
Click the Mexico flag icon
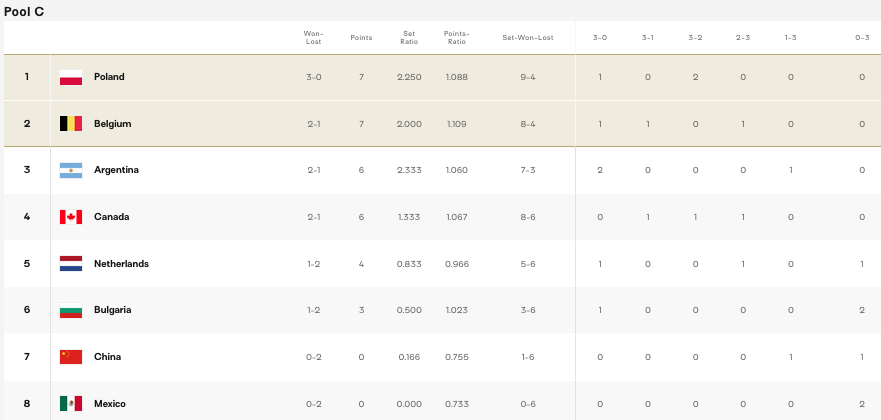[71, 403]
